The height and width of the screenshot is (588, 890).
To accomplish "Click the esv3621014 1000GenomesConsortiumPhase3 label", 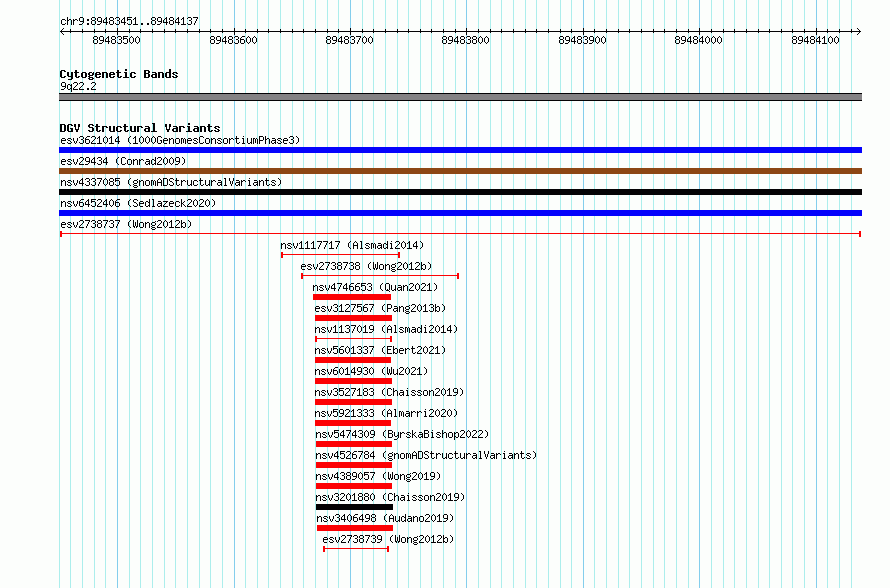I will (x=180, y=140).
